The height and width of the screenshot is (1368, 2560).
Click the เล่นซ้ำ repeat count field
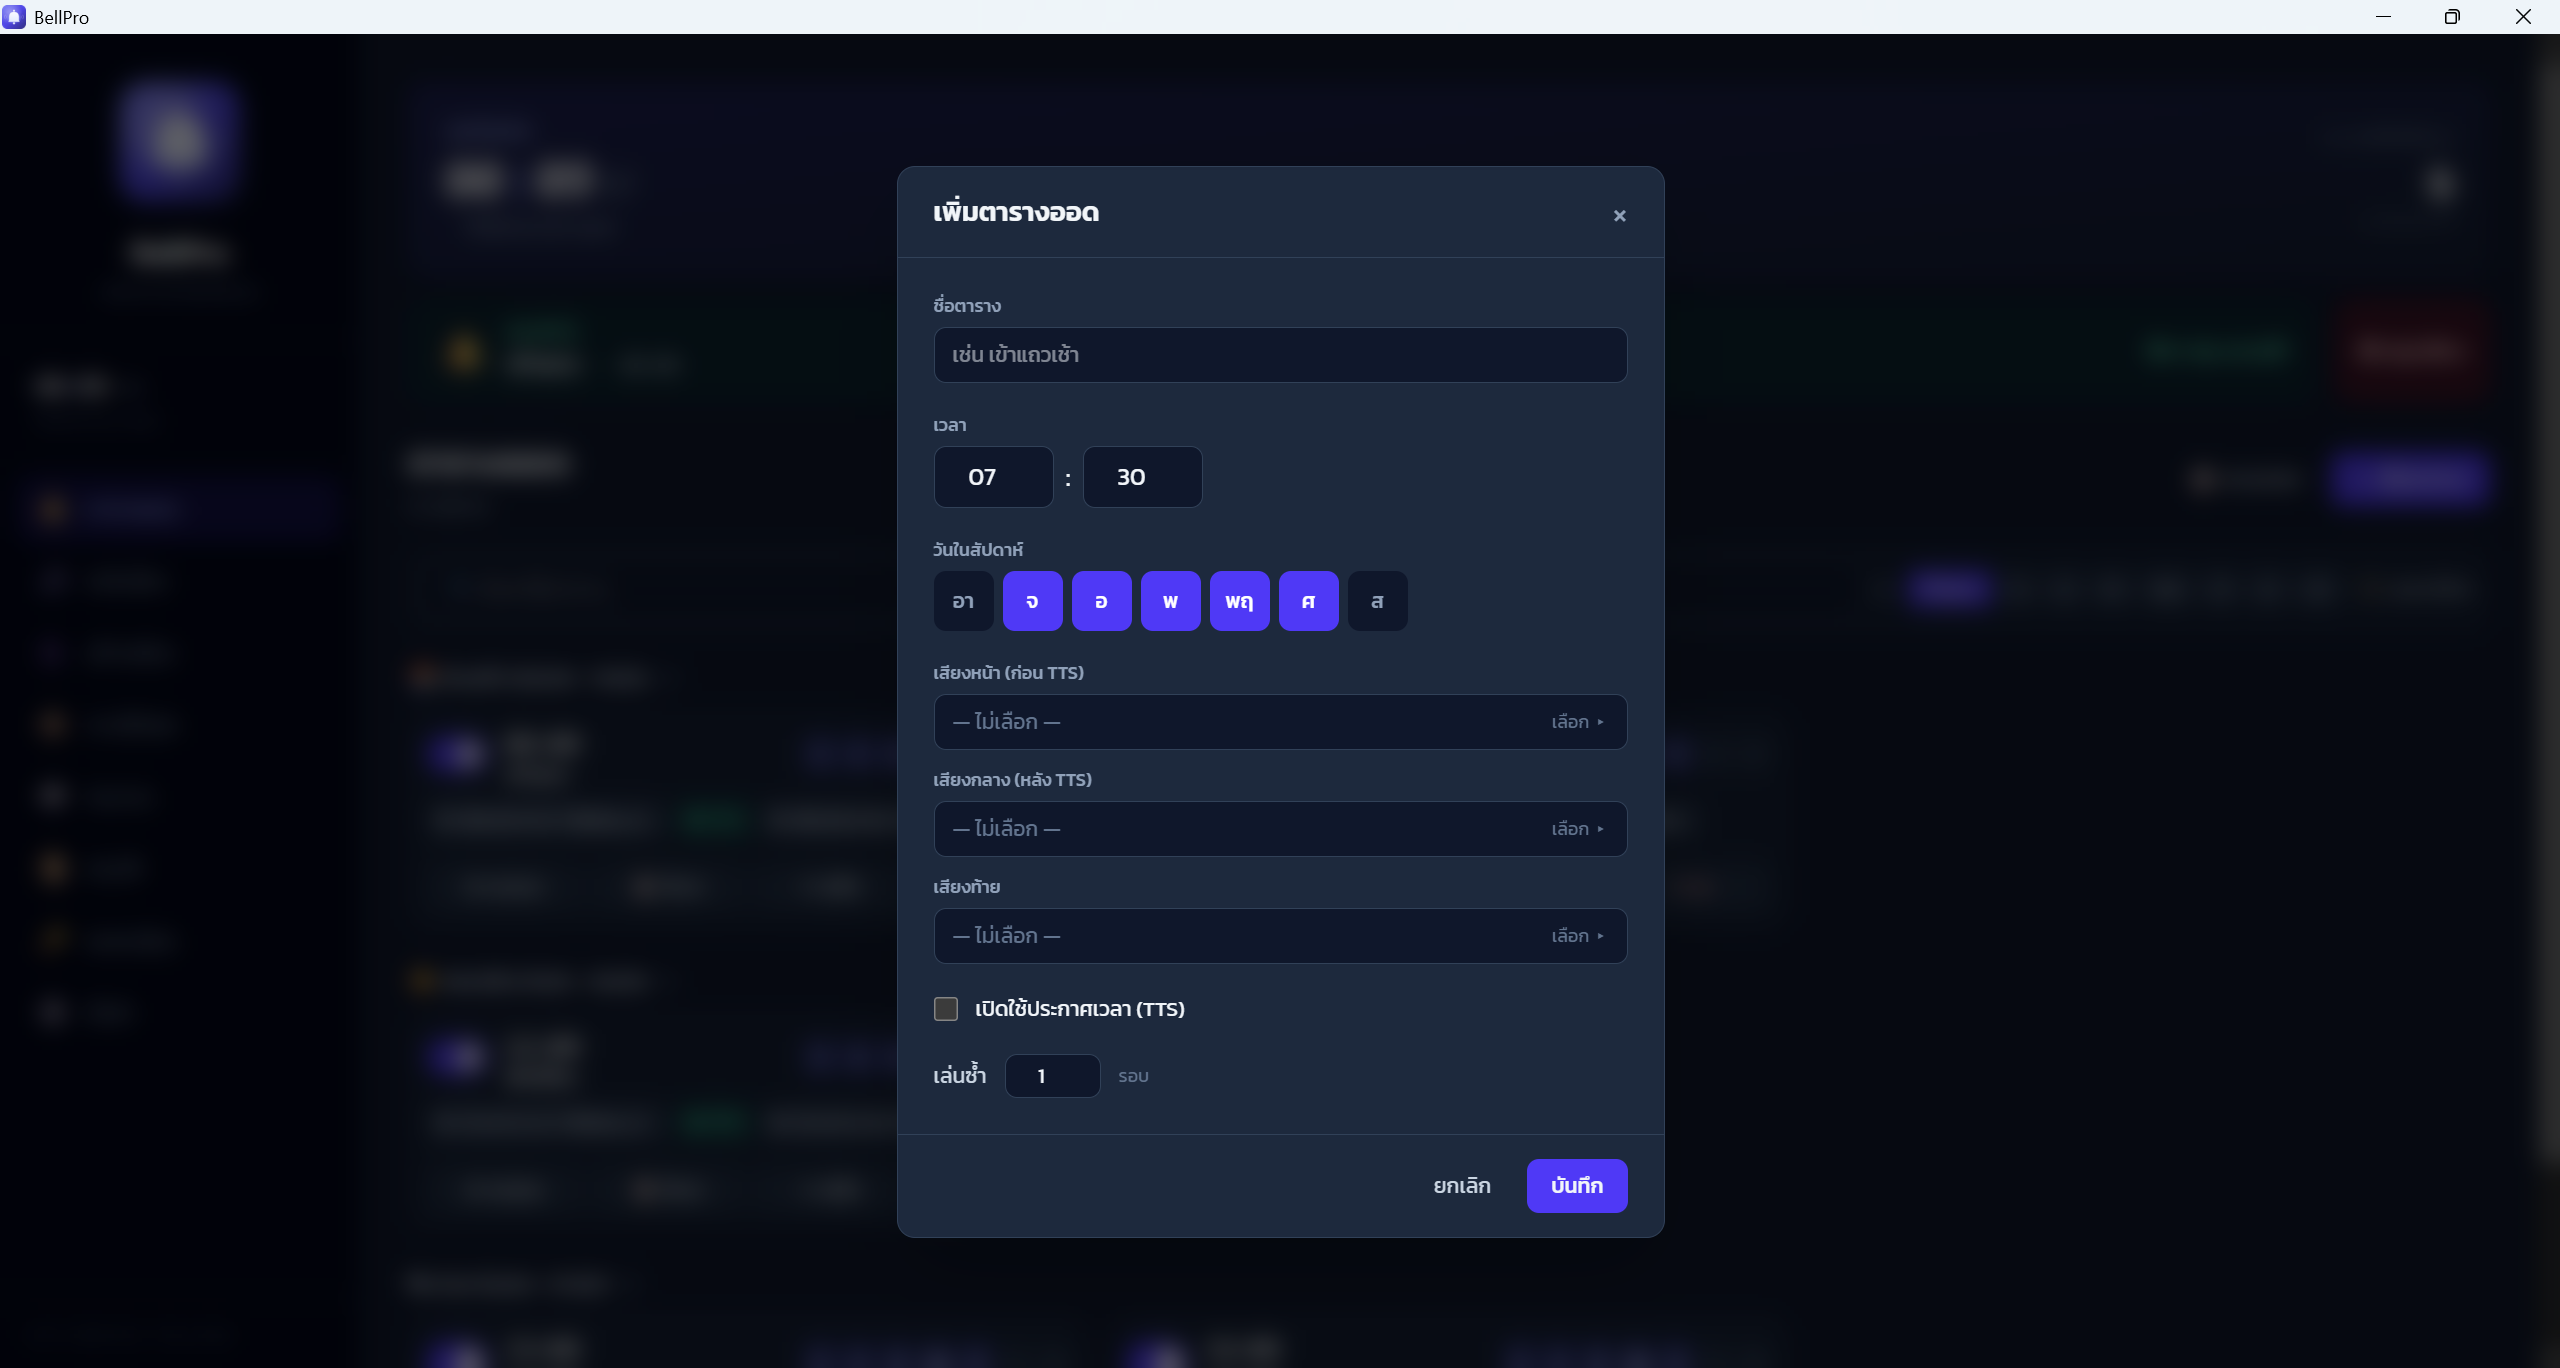pos(1052,1076)
